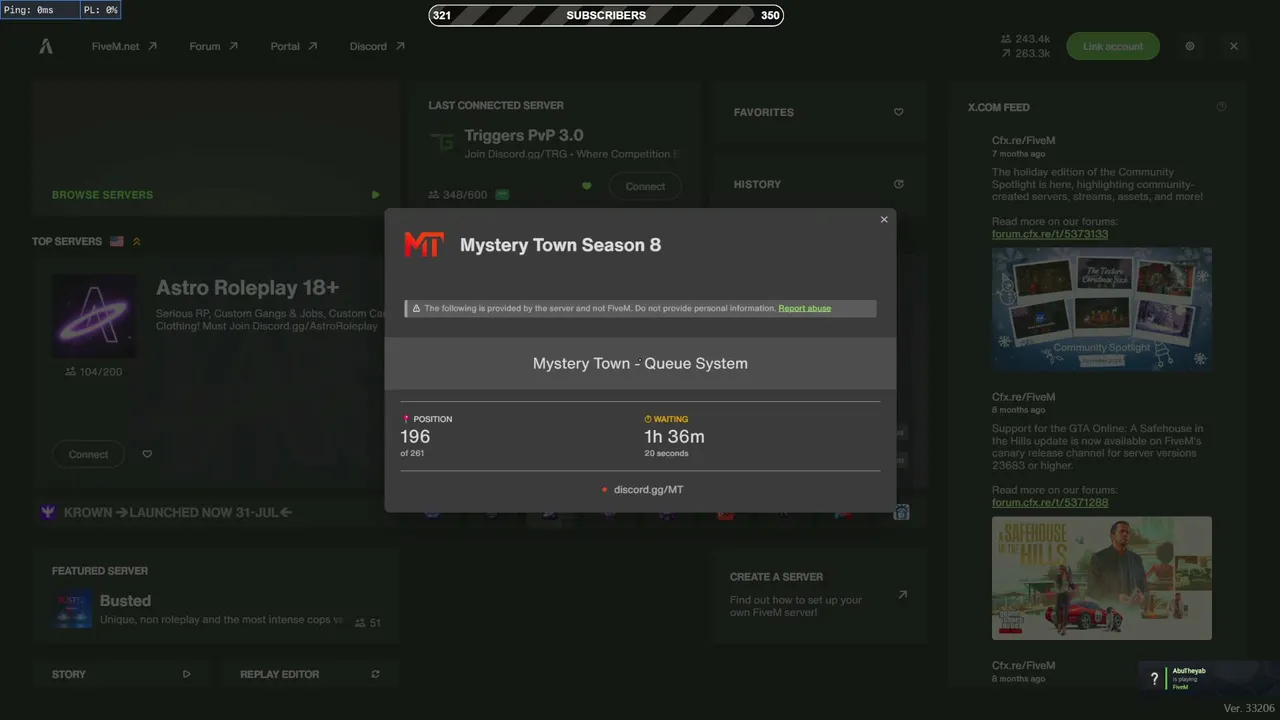1280x720 pixels.
Task: Click the Triggers PvP 3.0 logo
Action: pyautogui.click(x=441, y=143)
